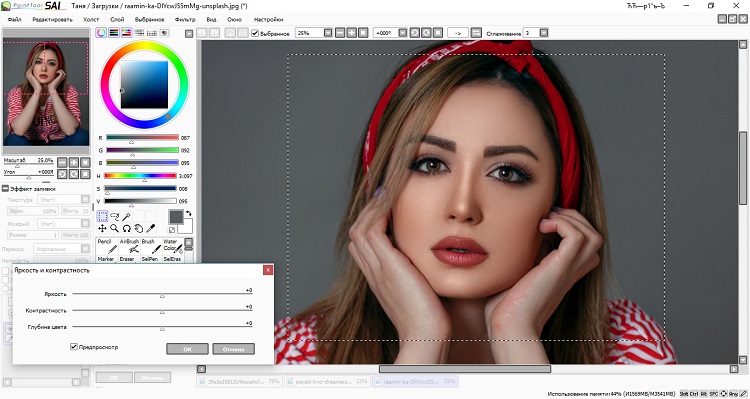Open the Выбранное menu
This screenshot has width=750, height=399.
pos(149,20)
